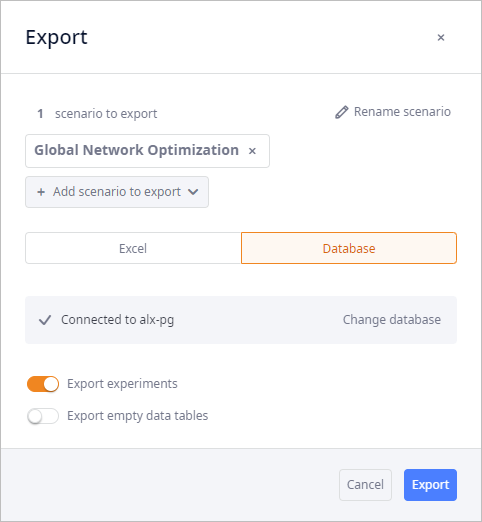Expand the chevron arrow on Add scenario
Screen dimensions: 482x522
tap(193, 192)
